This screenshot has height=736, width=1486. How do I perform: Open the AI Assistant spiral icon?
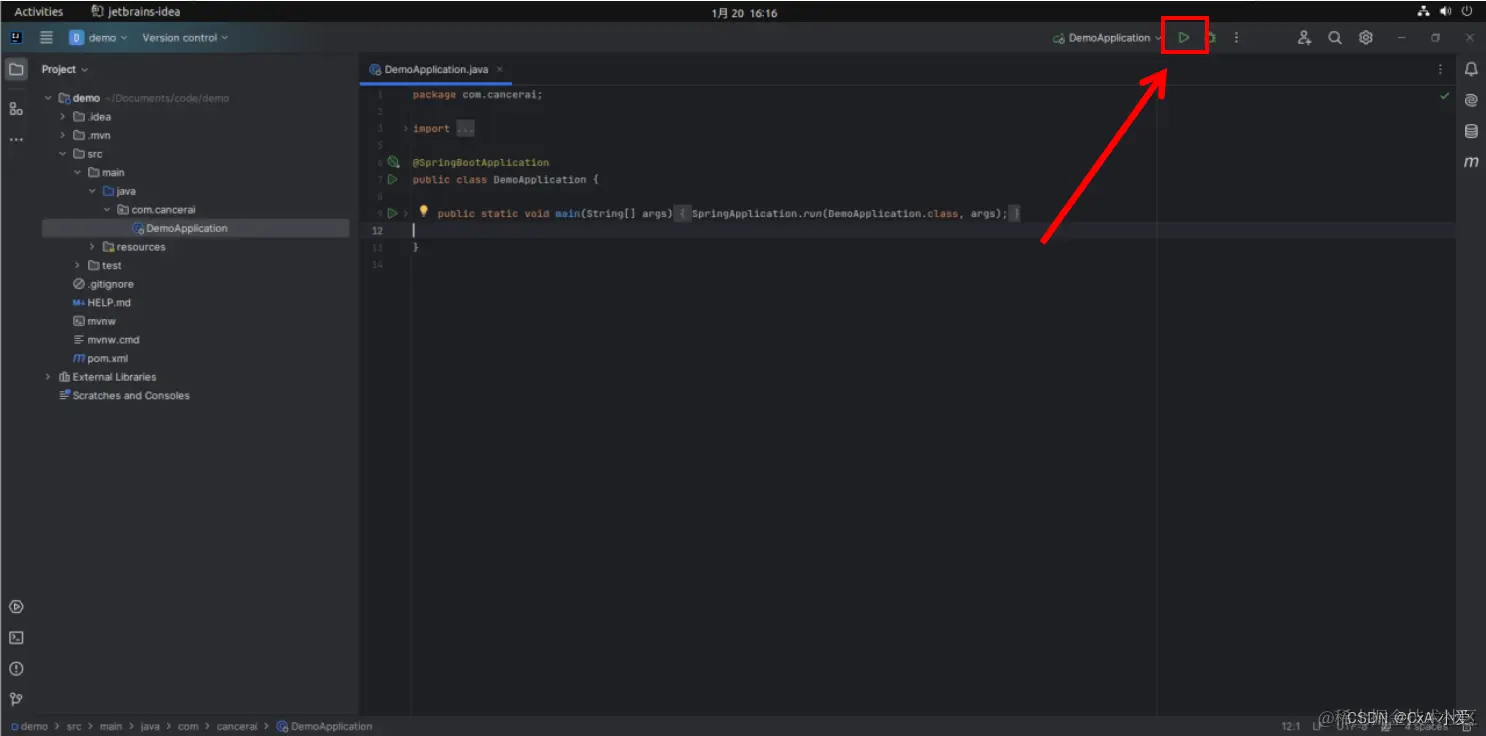[x=1471, y=100]
